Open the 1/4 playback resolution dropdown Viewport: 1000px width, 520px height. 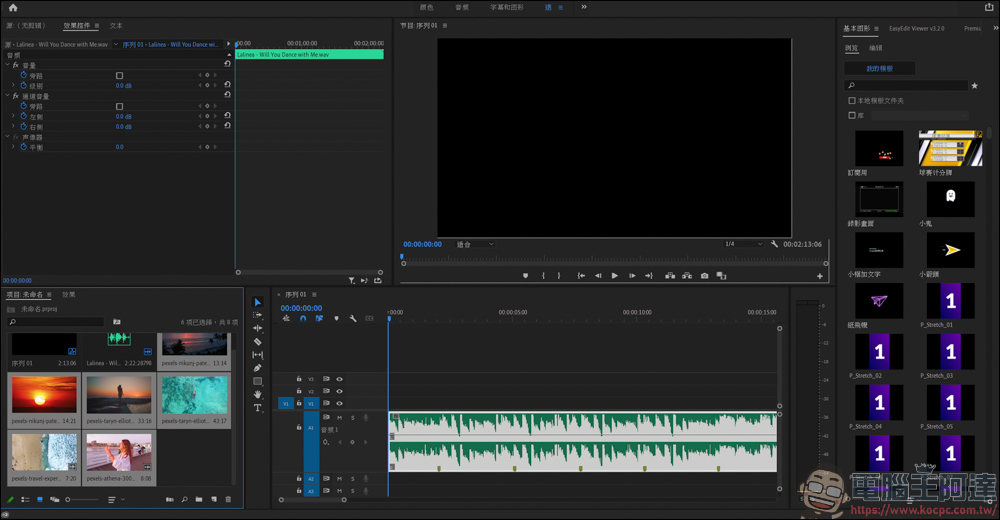tap(743, 244)
